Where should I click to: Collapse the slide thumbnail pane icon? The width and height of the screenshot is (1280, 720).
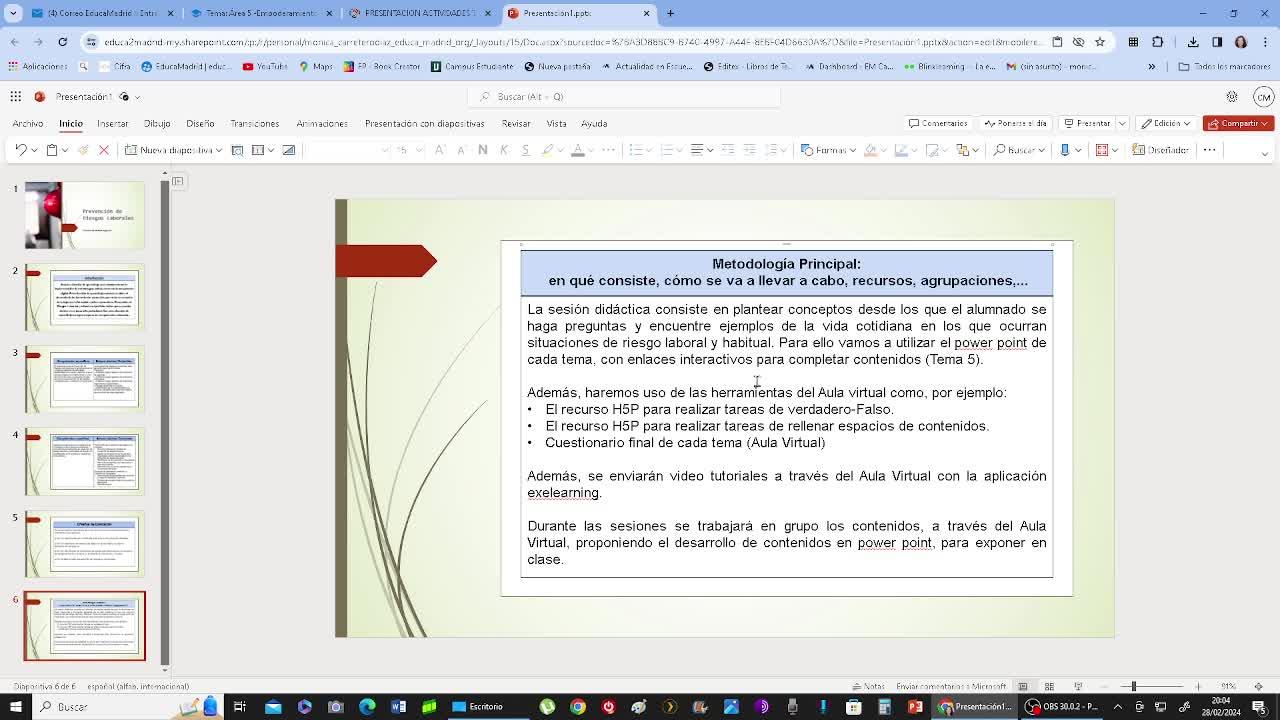[178, 181]
